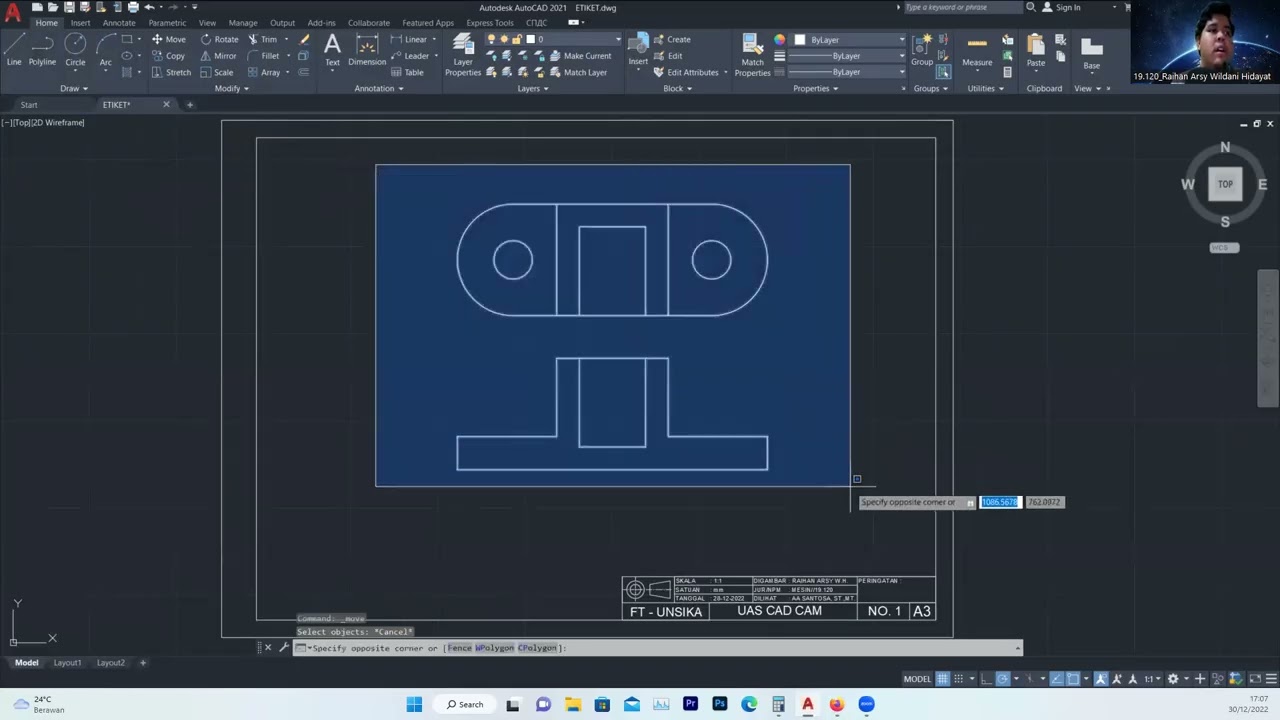Click the Insert block icon
This screenshot has width=1280, height=720.
[637, 50]
